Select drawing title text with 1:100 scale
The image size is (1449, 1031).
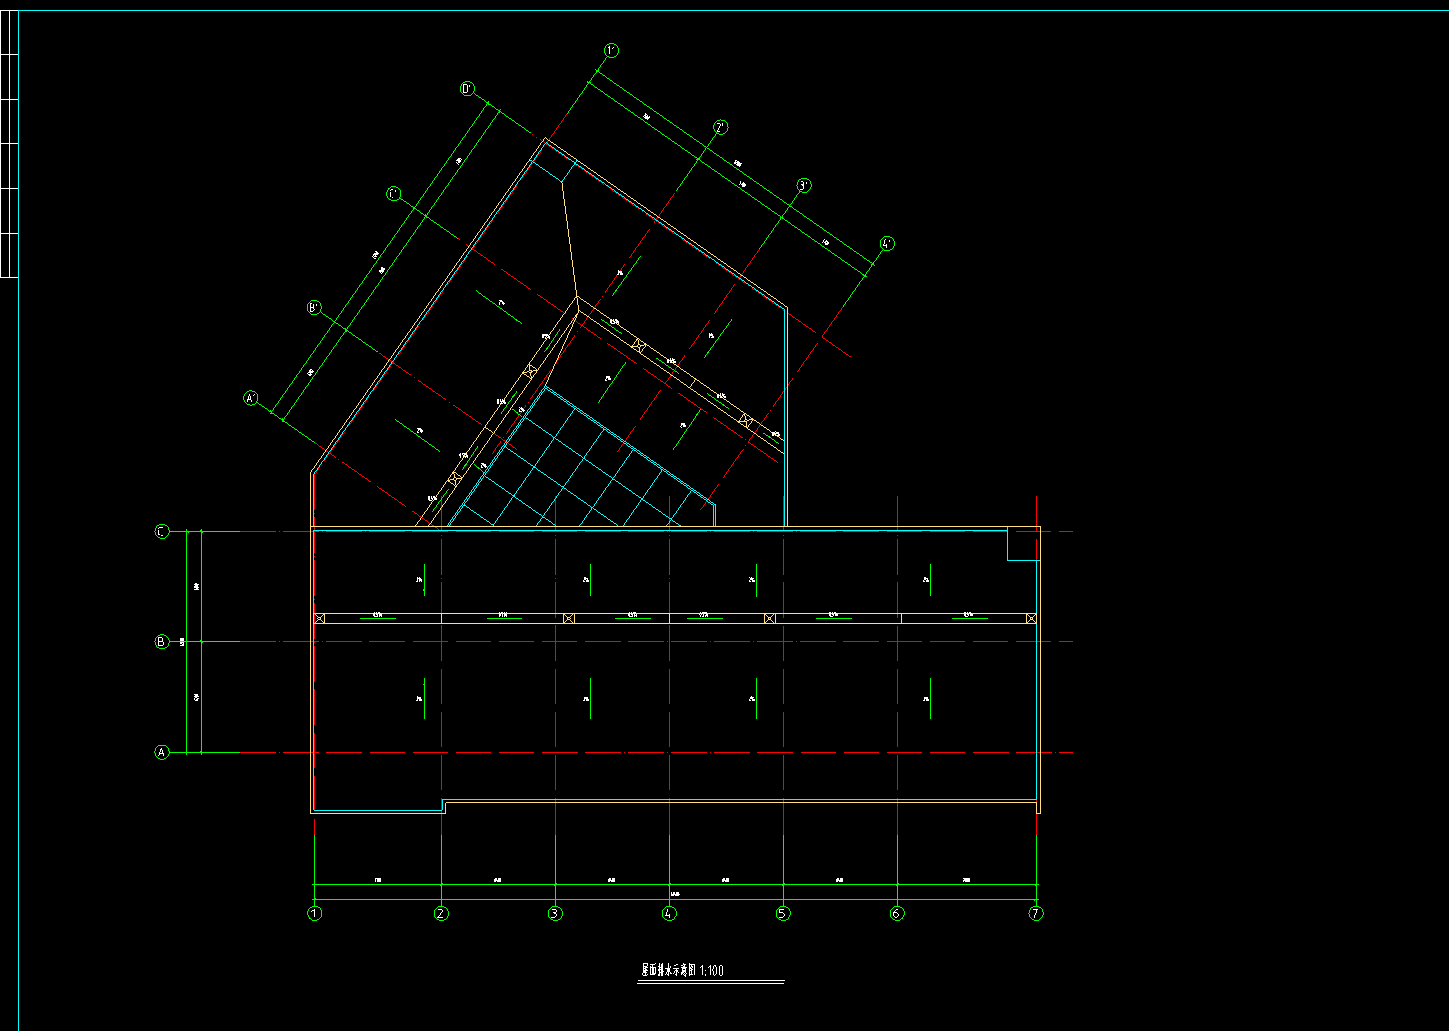(682, 970)
